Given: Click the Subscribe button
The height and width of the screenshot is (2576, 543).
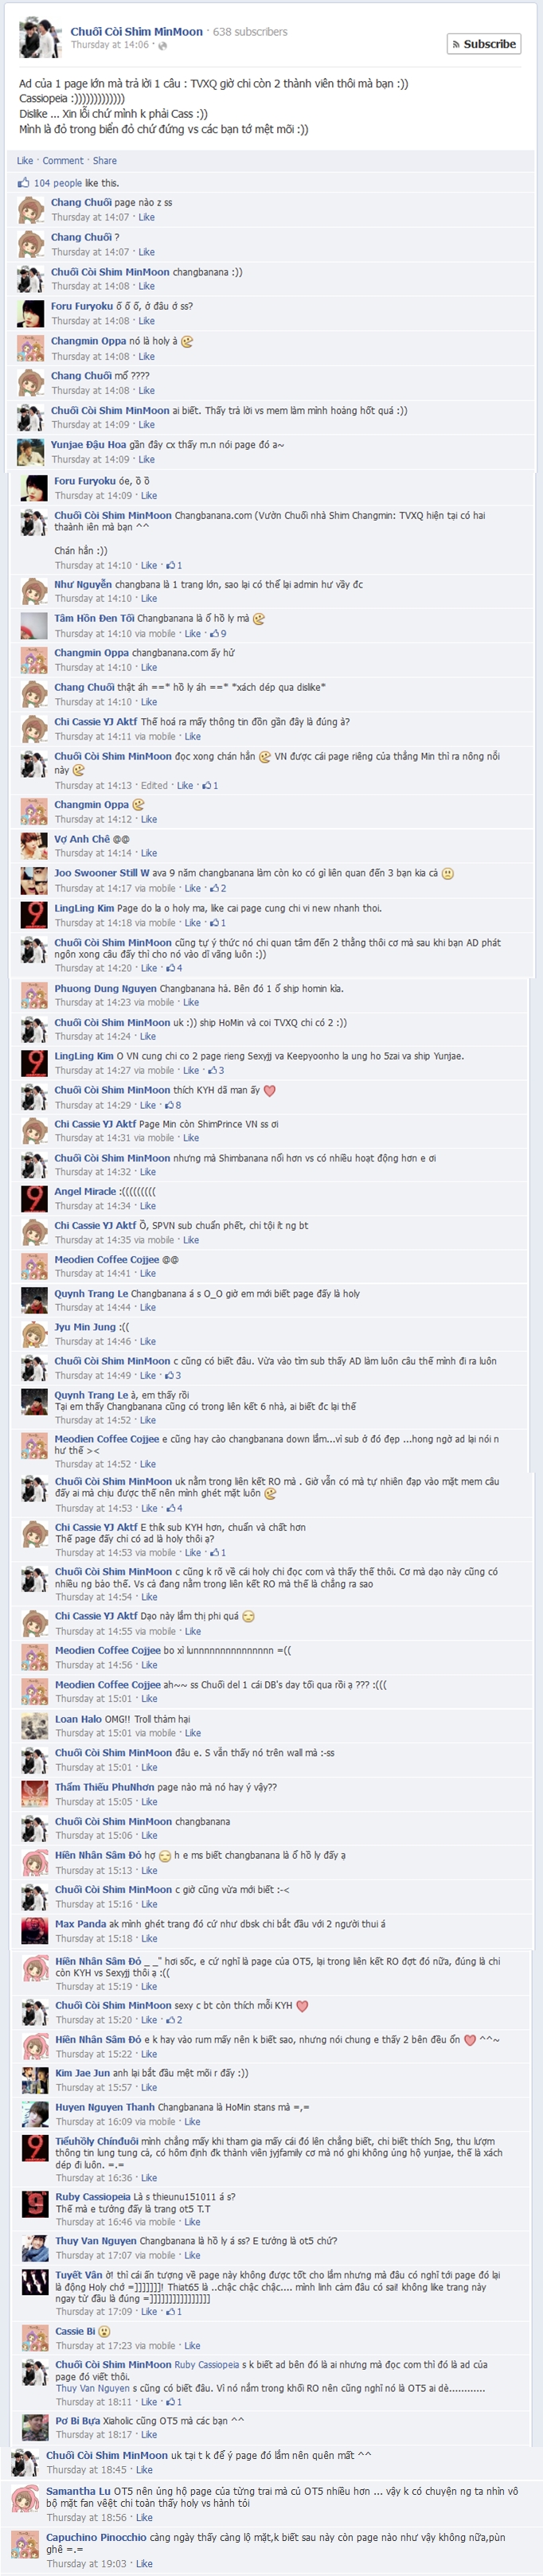Looking at the screenshot, I should [x=484, y=44].
